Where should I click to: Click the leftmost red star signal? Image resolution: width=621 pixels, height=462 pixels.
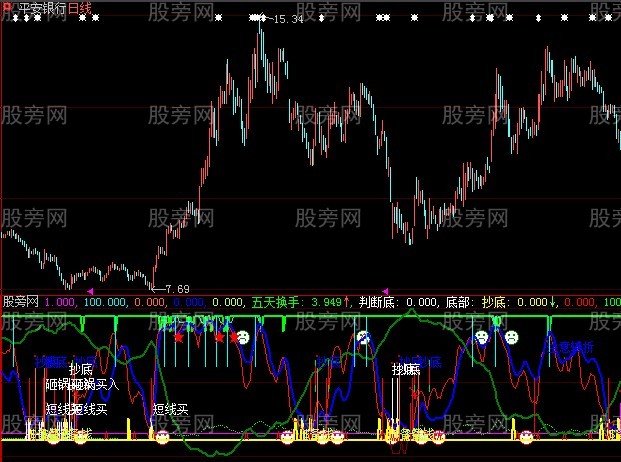click(x=178, y=338)
